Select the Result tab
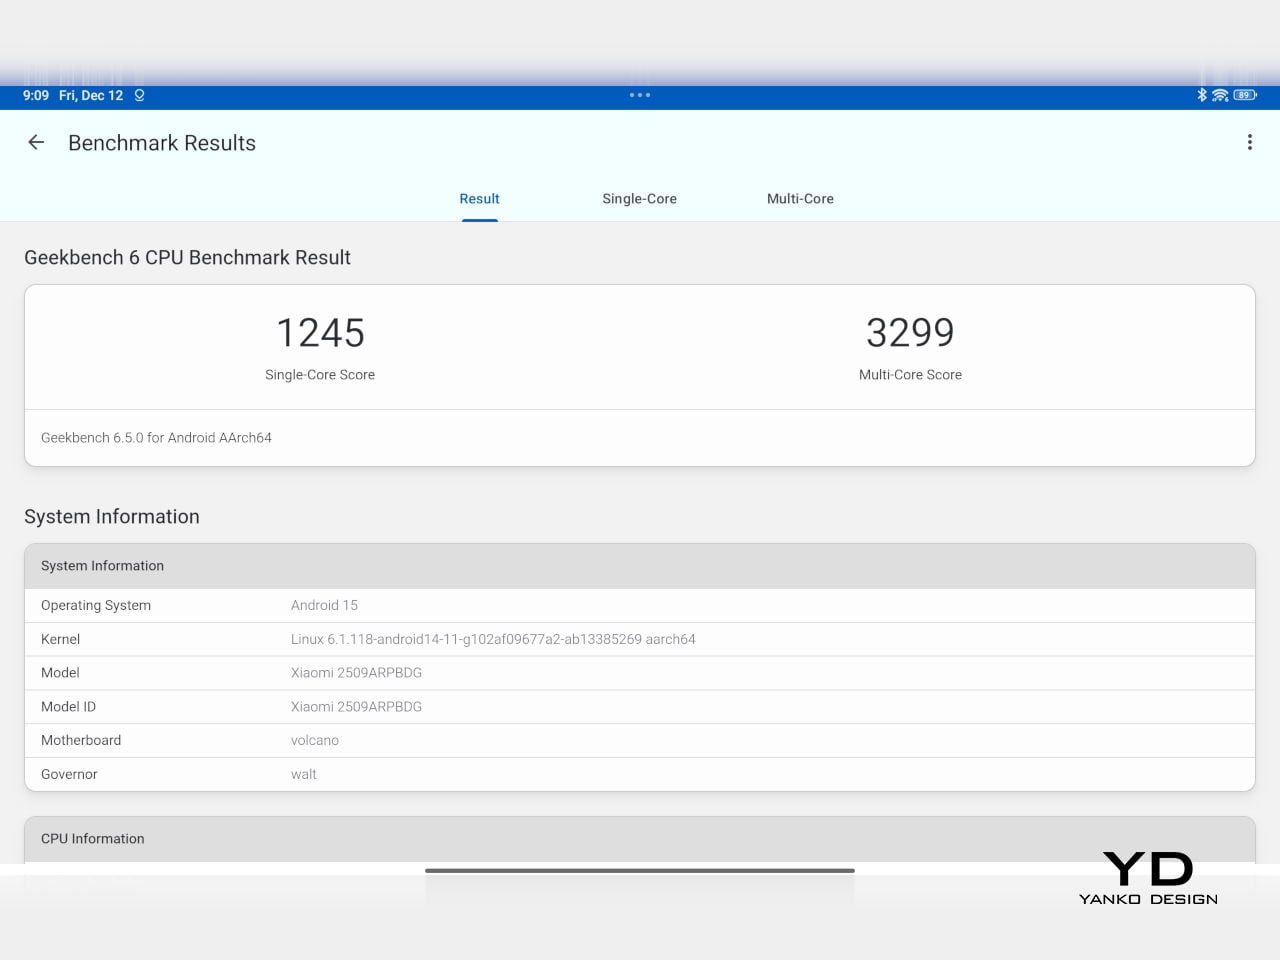Viewport: 1280px width, 960px height. tap(479, 199)
